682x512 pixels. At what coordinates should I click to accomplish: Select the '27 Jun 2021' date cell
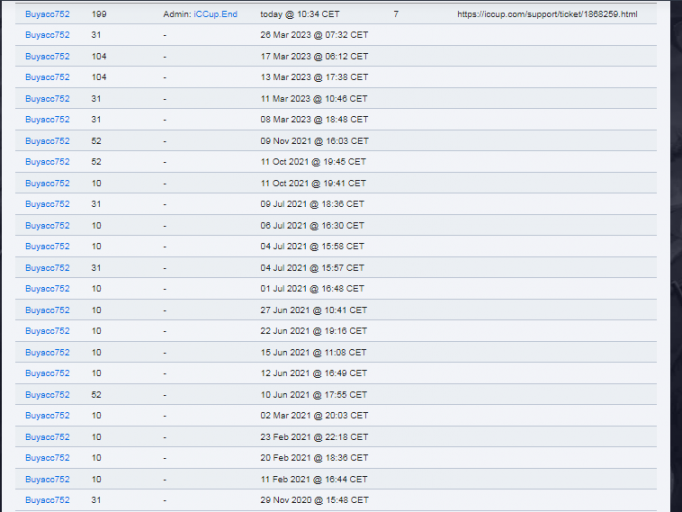click(314, 310)
